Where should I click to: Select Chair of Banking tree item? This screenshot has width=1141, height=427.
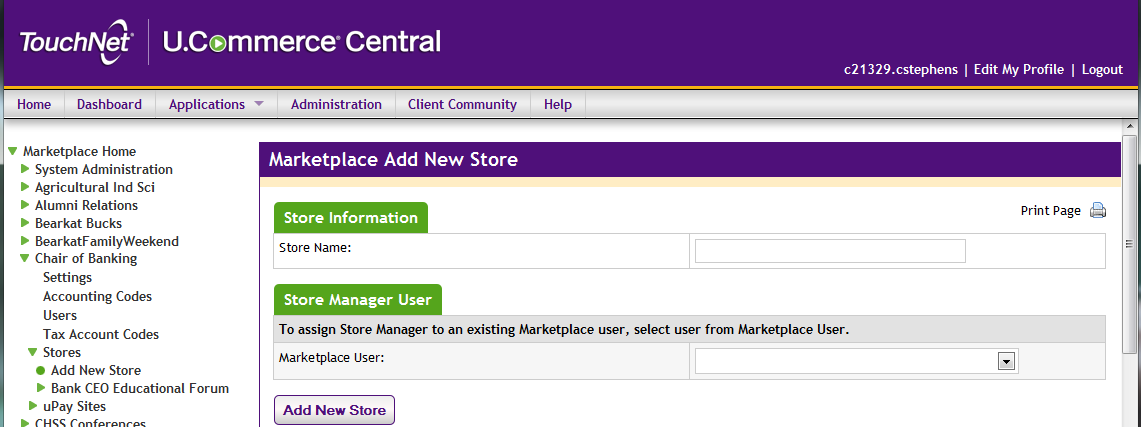tap(86, 258)
